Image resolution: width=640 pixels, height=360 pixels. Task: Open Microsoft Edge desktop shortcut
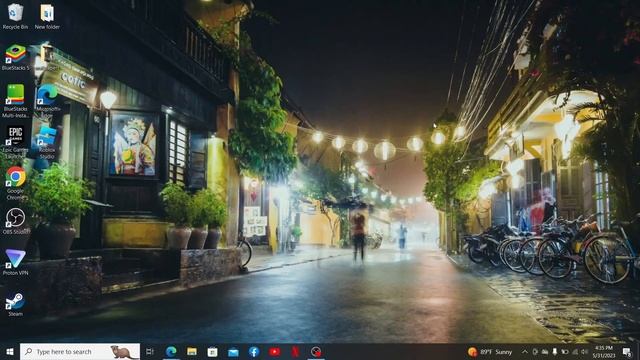tap(47, 101)
